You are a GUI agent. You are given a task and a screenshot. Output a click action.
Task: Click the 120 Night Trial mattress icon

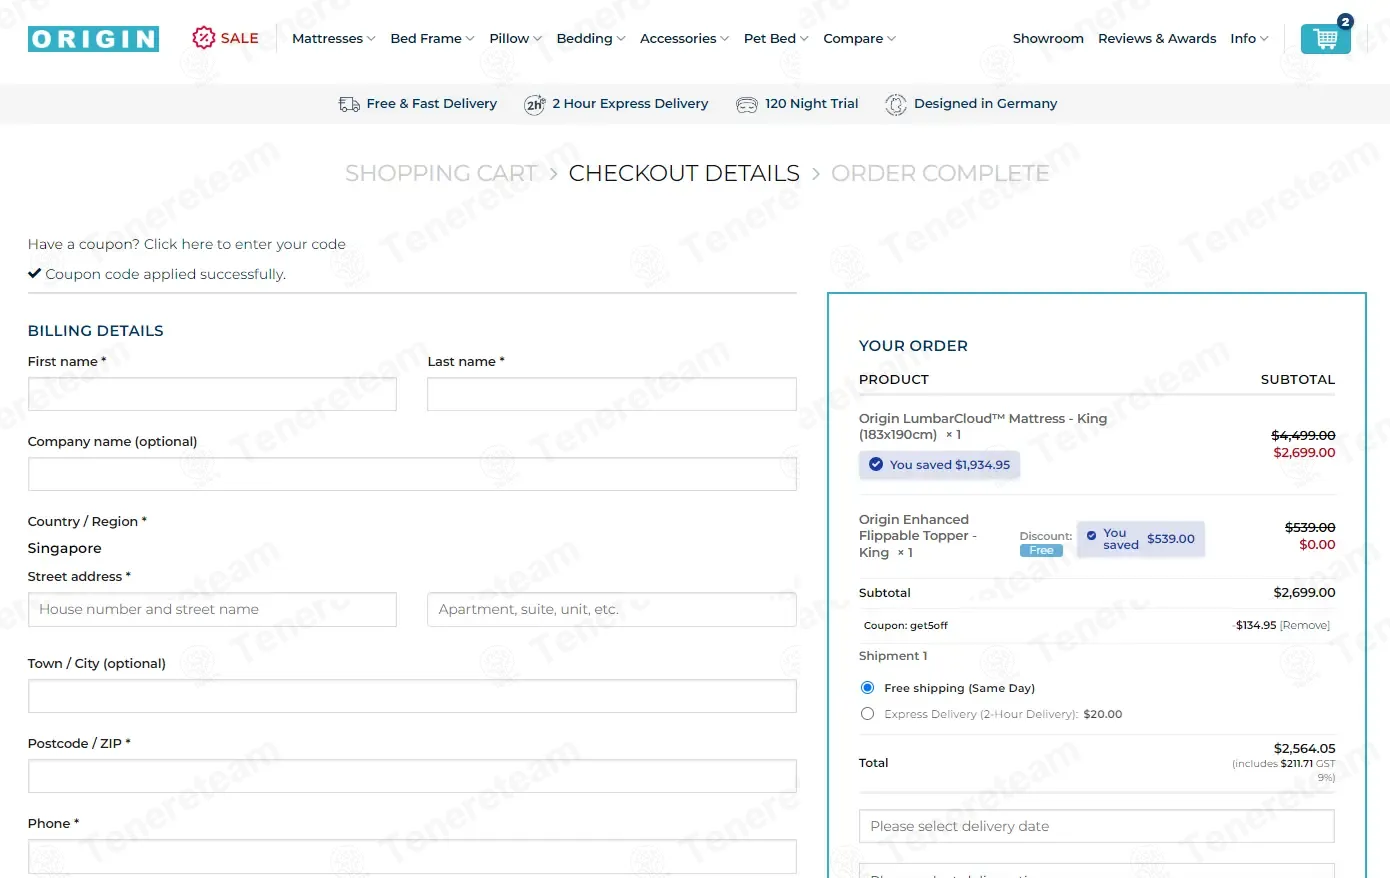[747, 104]
